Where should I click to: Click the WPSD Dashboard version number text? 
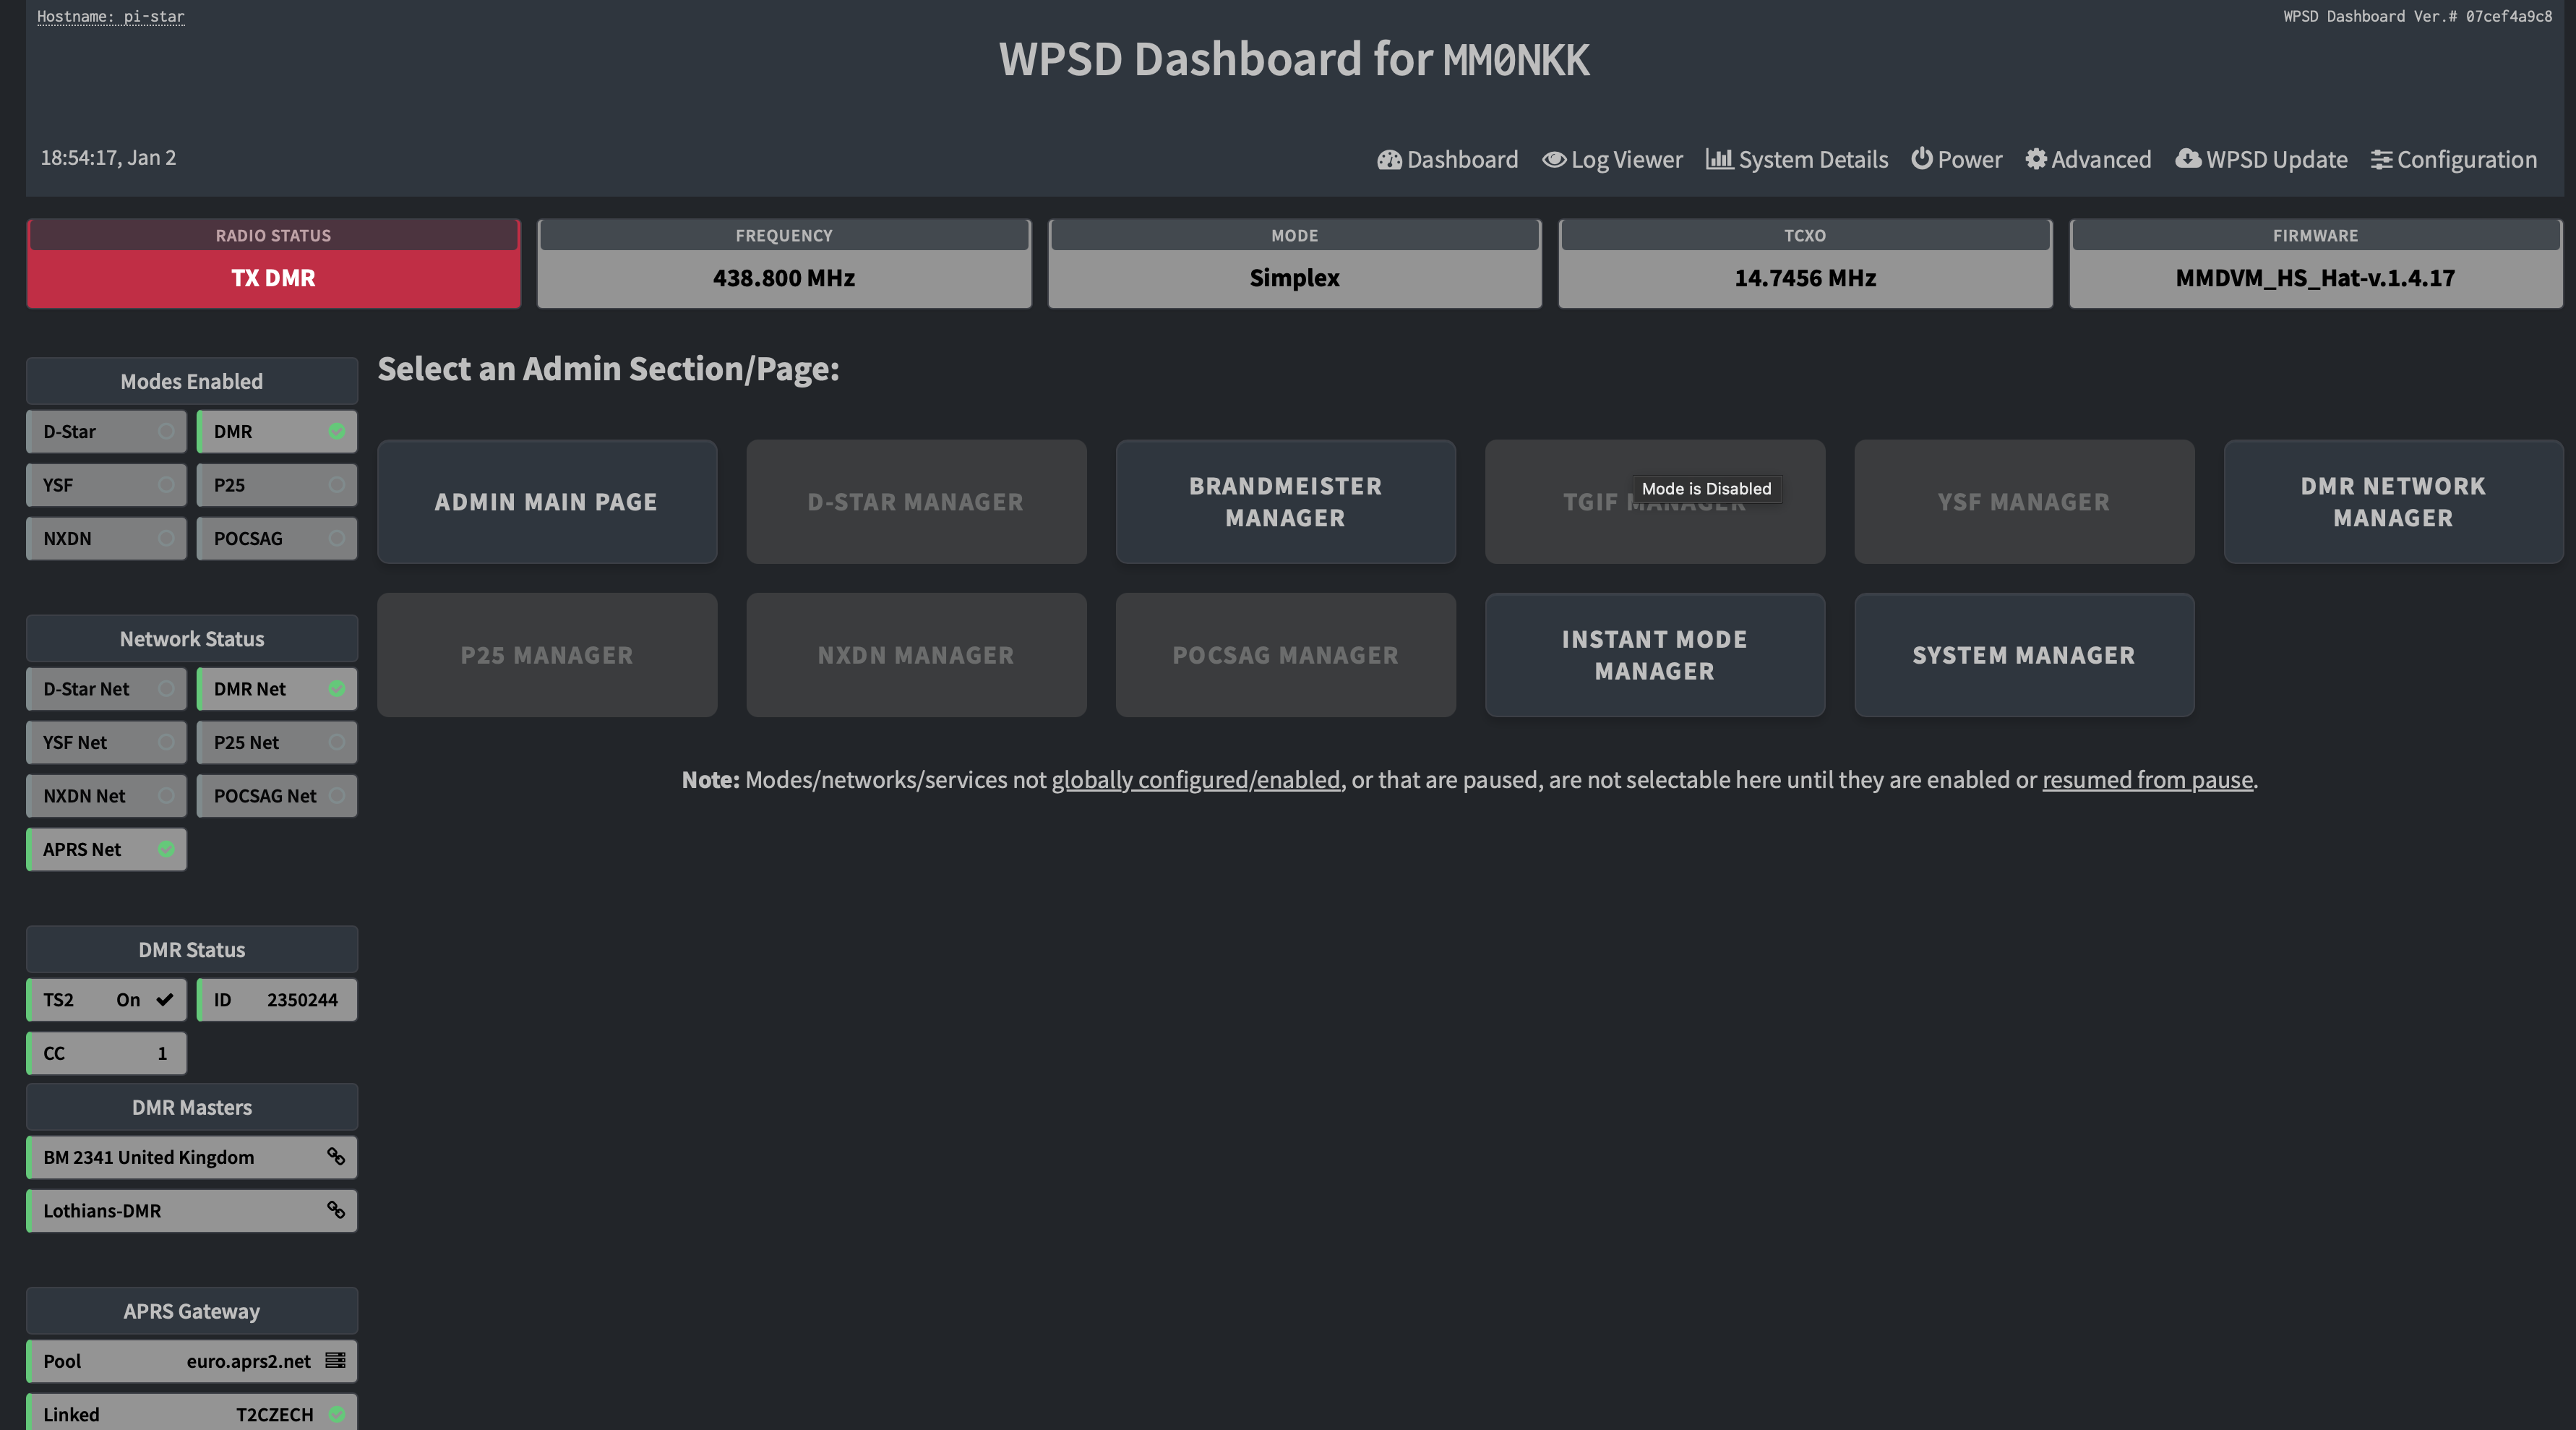(x=2417, y=16)
